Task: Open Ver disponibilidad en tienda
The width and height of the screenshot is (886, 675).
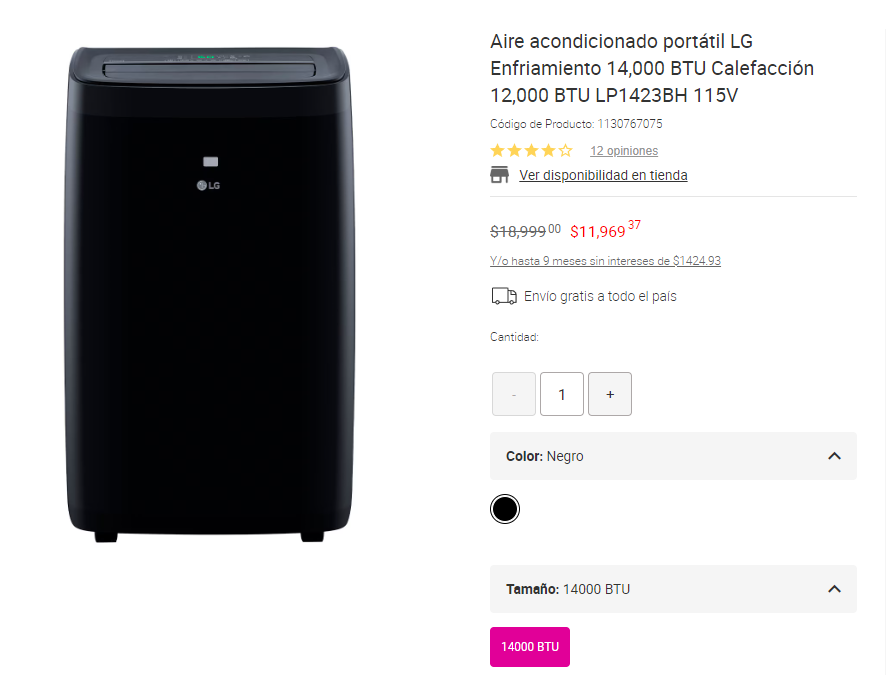Action: pos(604,174)
